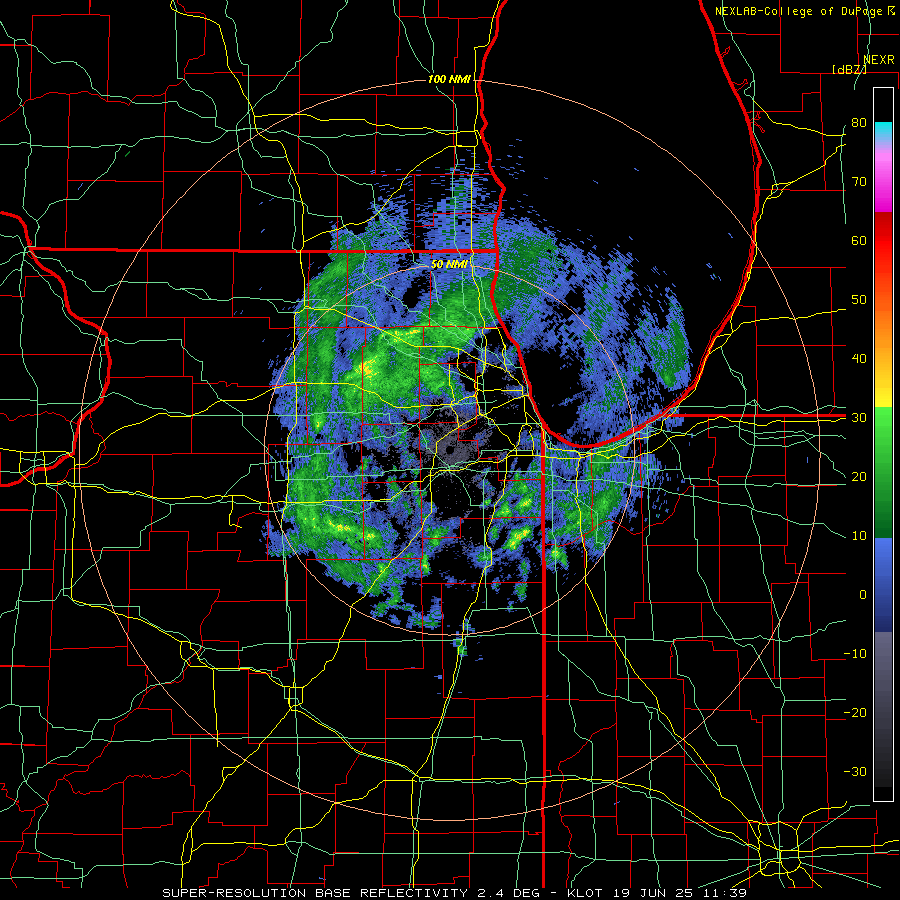Screen dimensions: 900x900
Task: Select the -30 value on the dBZ scale
Action: 855,772
